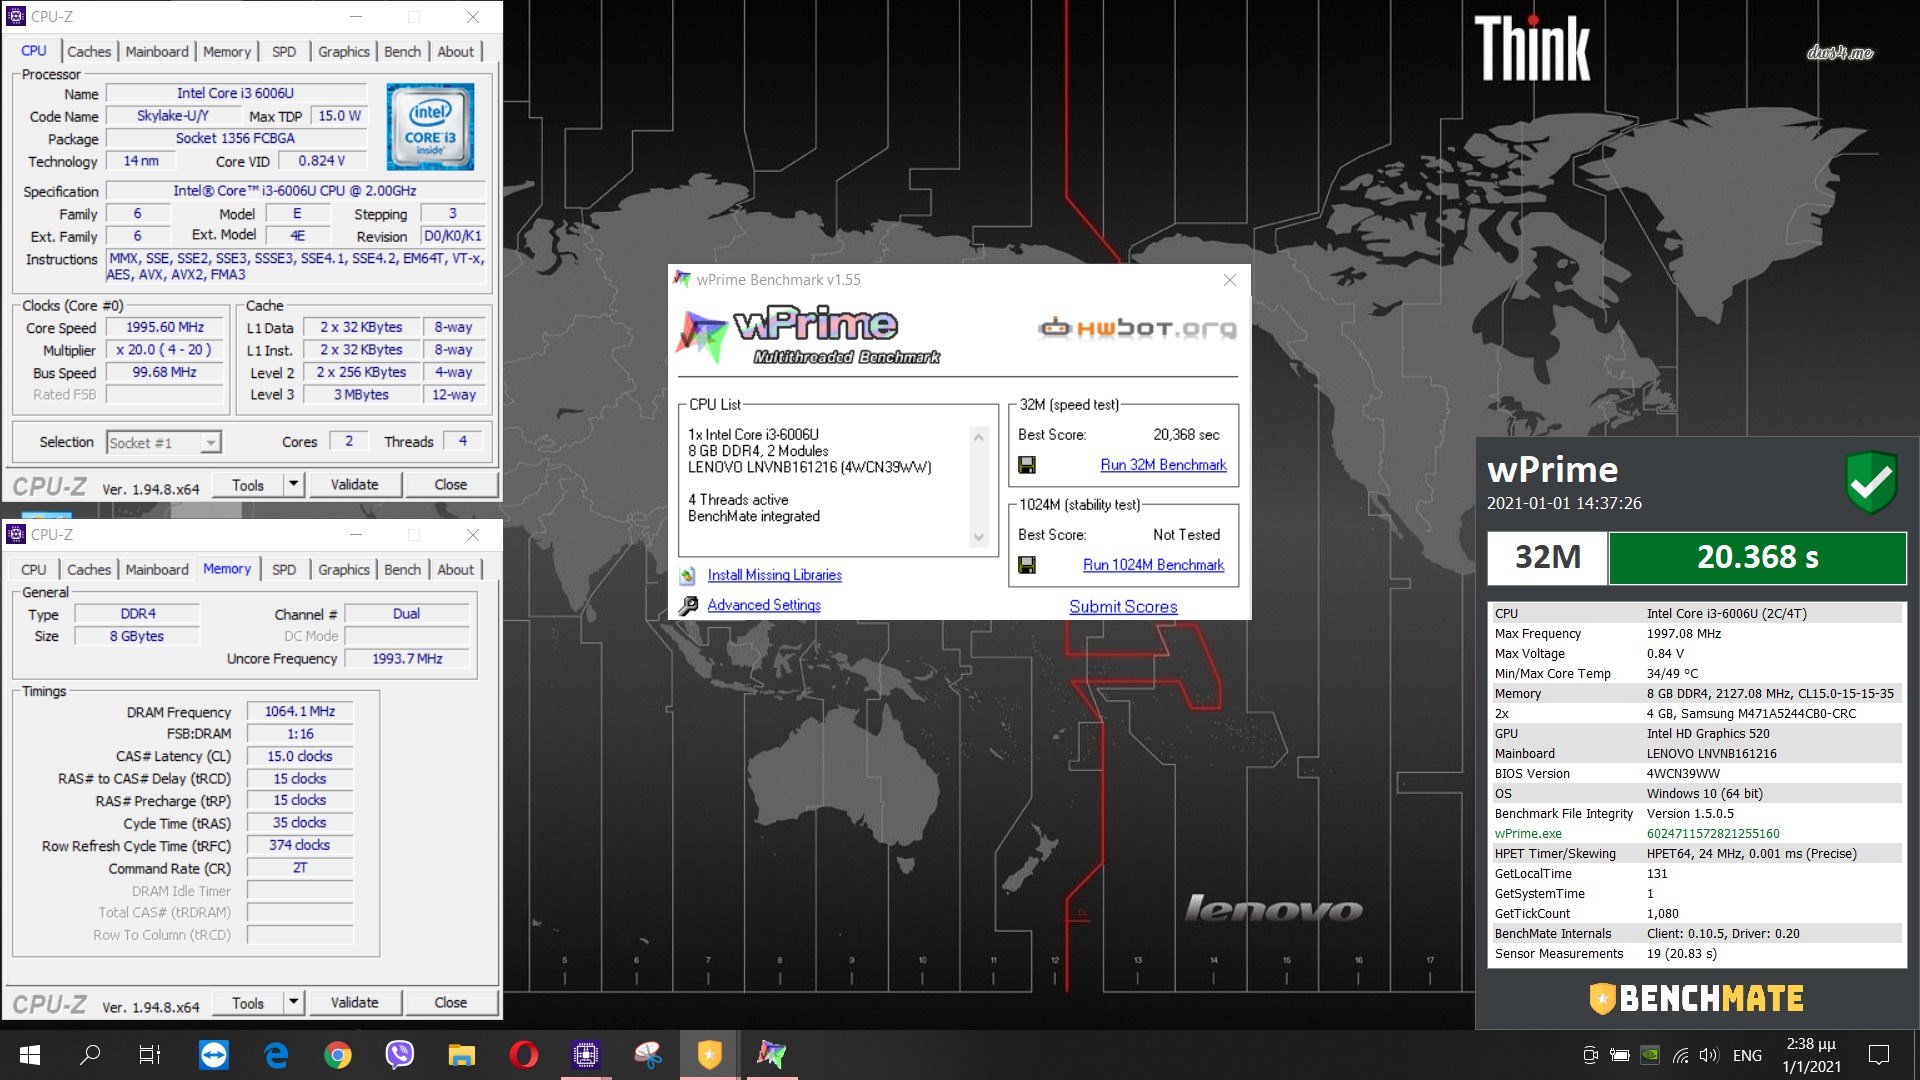Click Submit Scores link
The width and height of the screenshot is (1920, 1080).
[x=1123, y=607]
